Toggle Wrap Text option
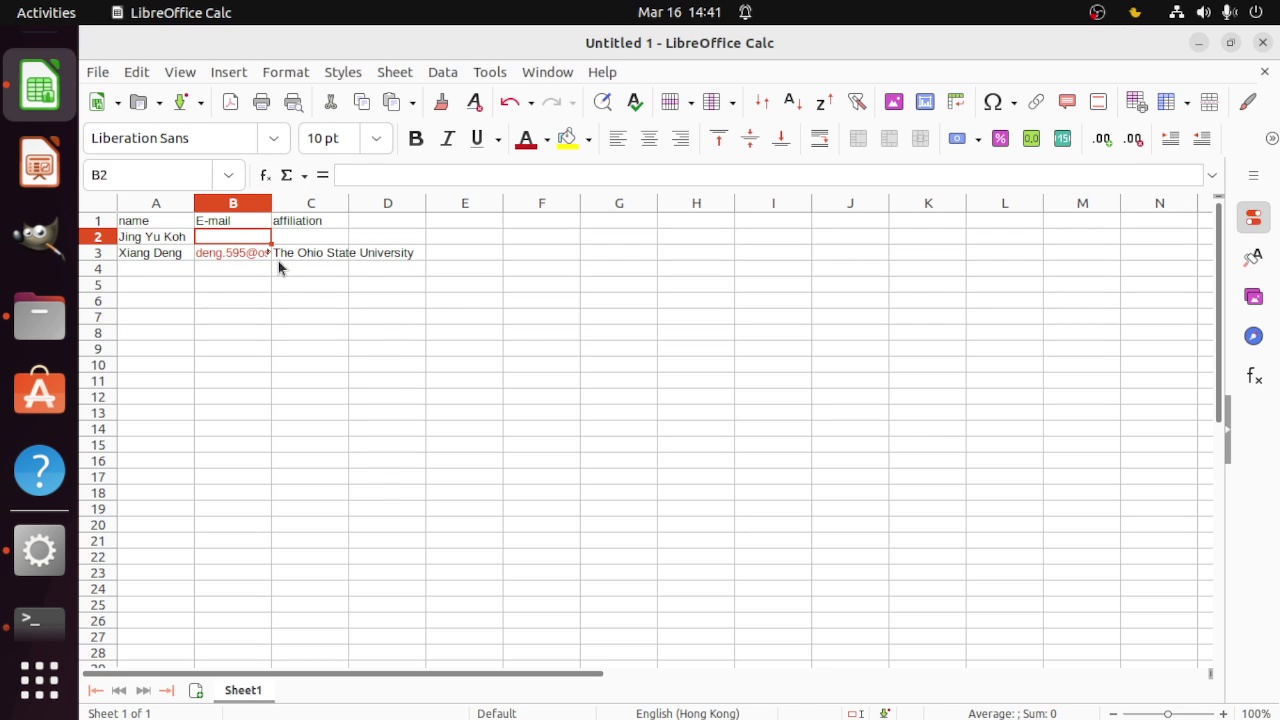The image size is (1280, 720). (x=820, y=139)
